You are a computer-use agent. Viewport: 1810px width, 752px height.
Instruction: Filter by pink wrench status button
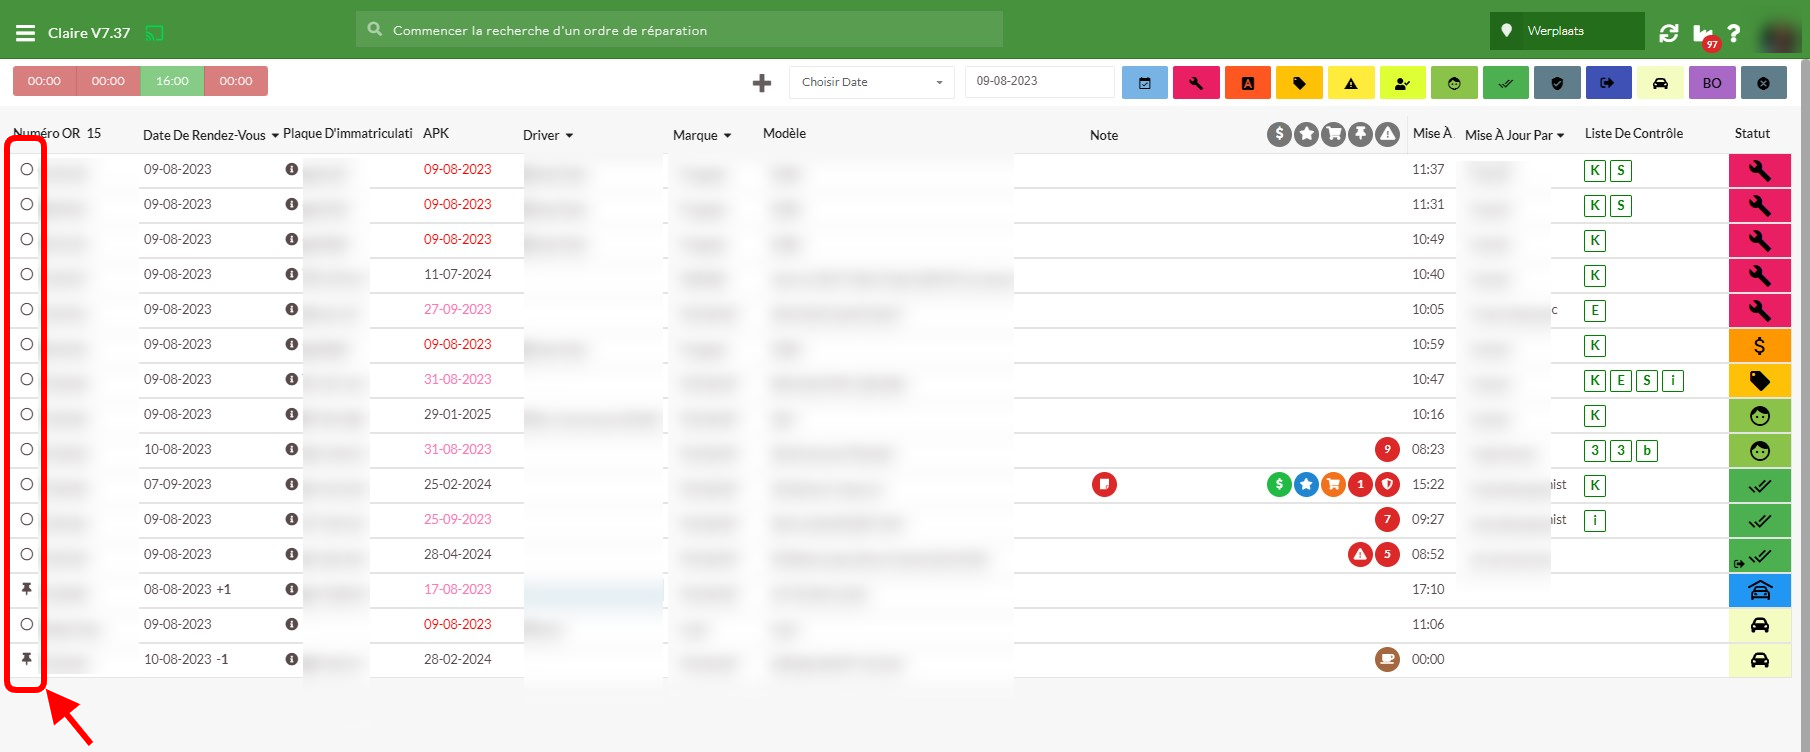1196,83
